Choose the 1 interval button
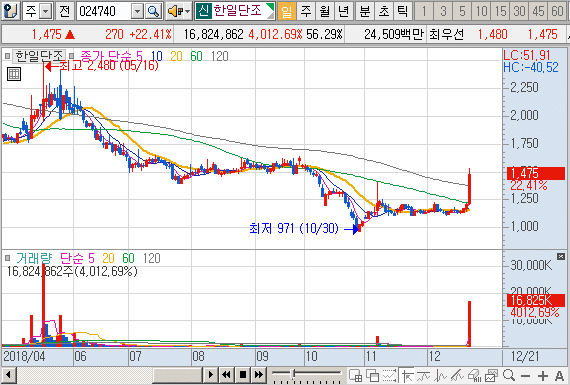This screenshot has height=385, width=570. pos(424,11)
